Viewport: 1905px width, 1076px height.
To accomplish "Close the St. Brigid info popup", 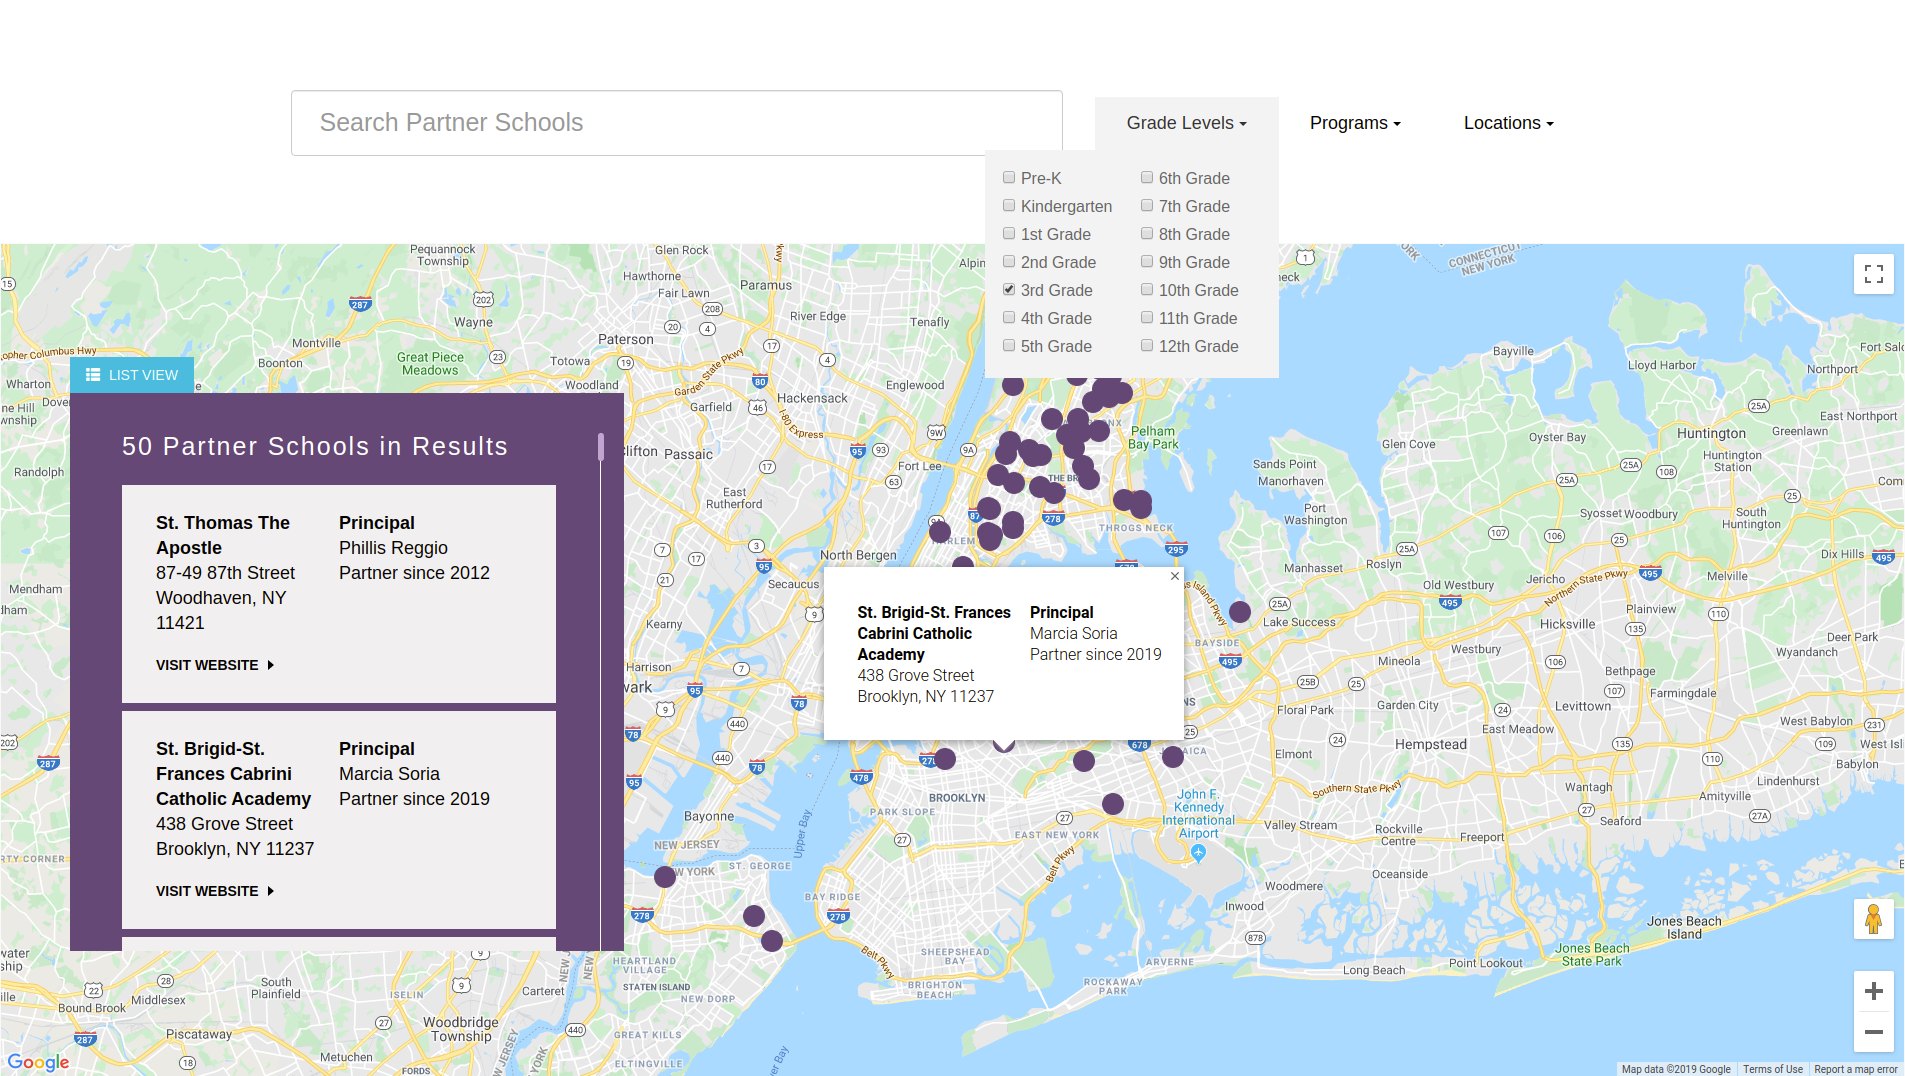I will tap(1174, 576).
